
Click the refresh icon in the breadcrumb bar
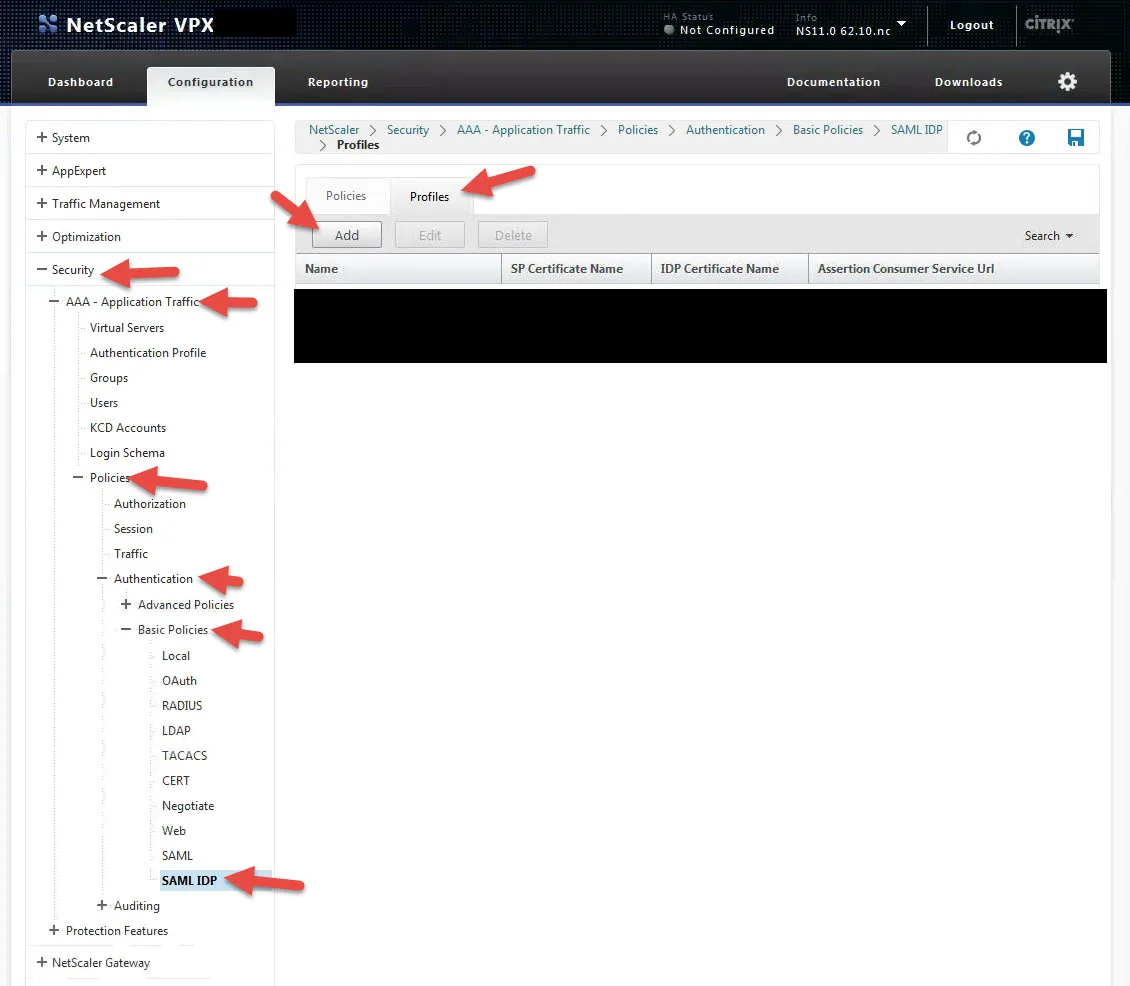(974, 138)
